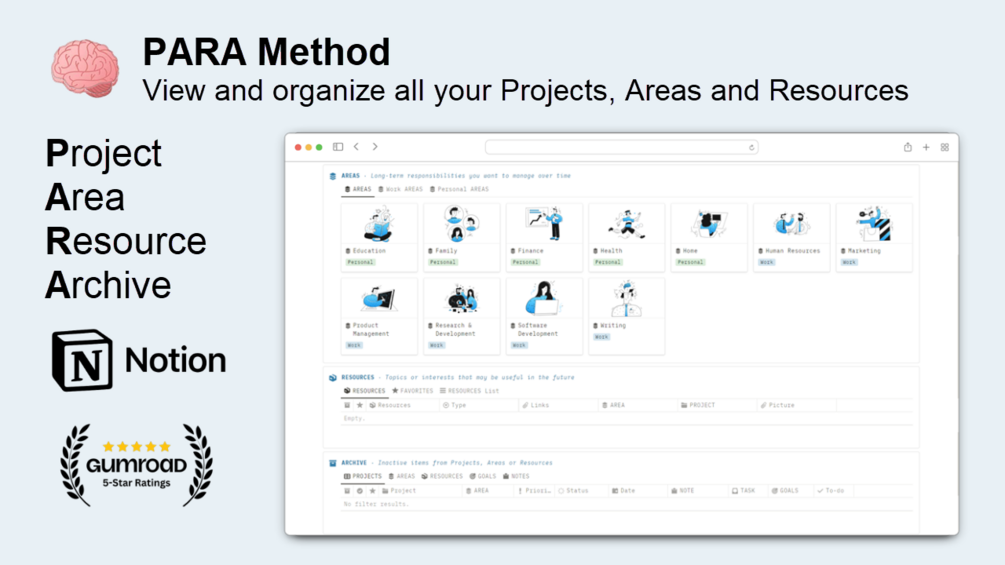Click the Status column header
1005x565 pixels.
(x=573, y=491)
